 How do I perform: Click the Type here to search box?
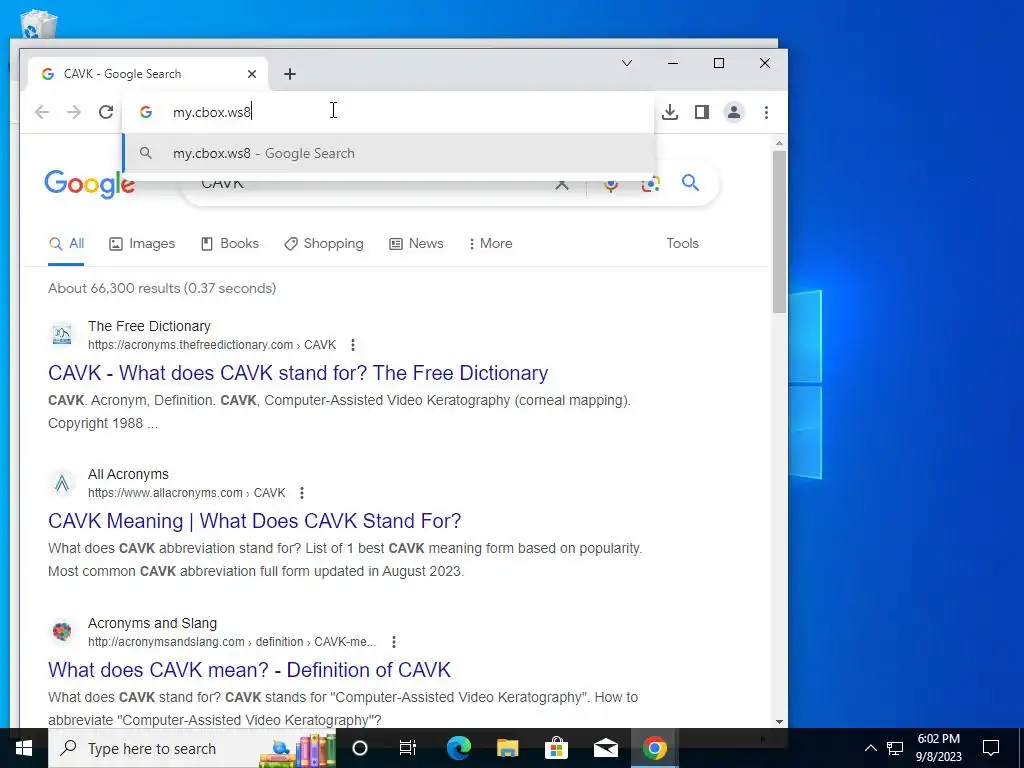point(191,748)
